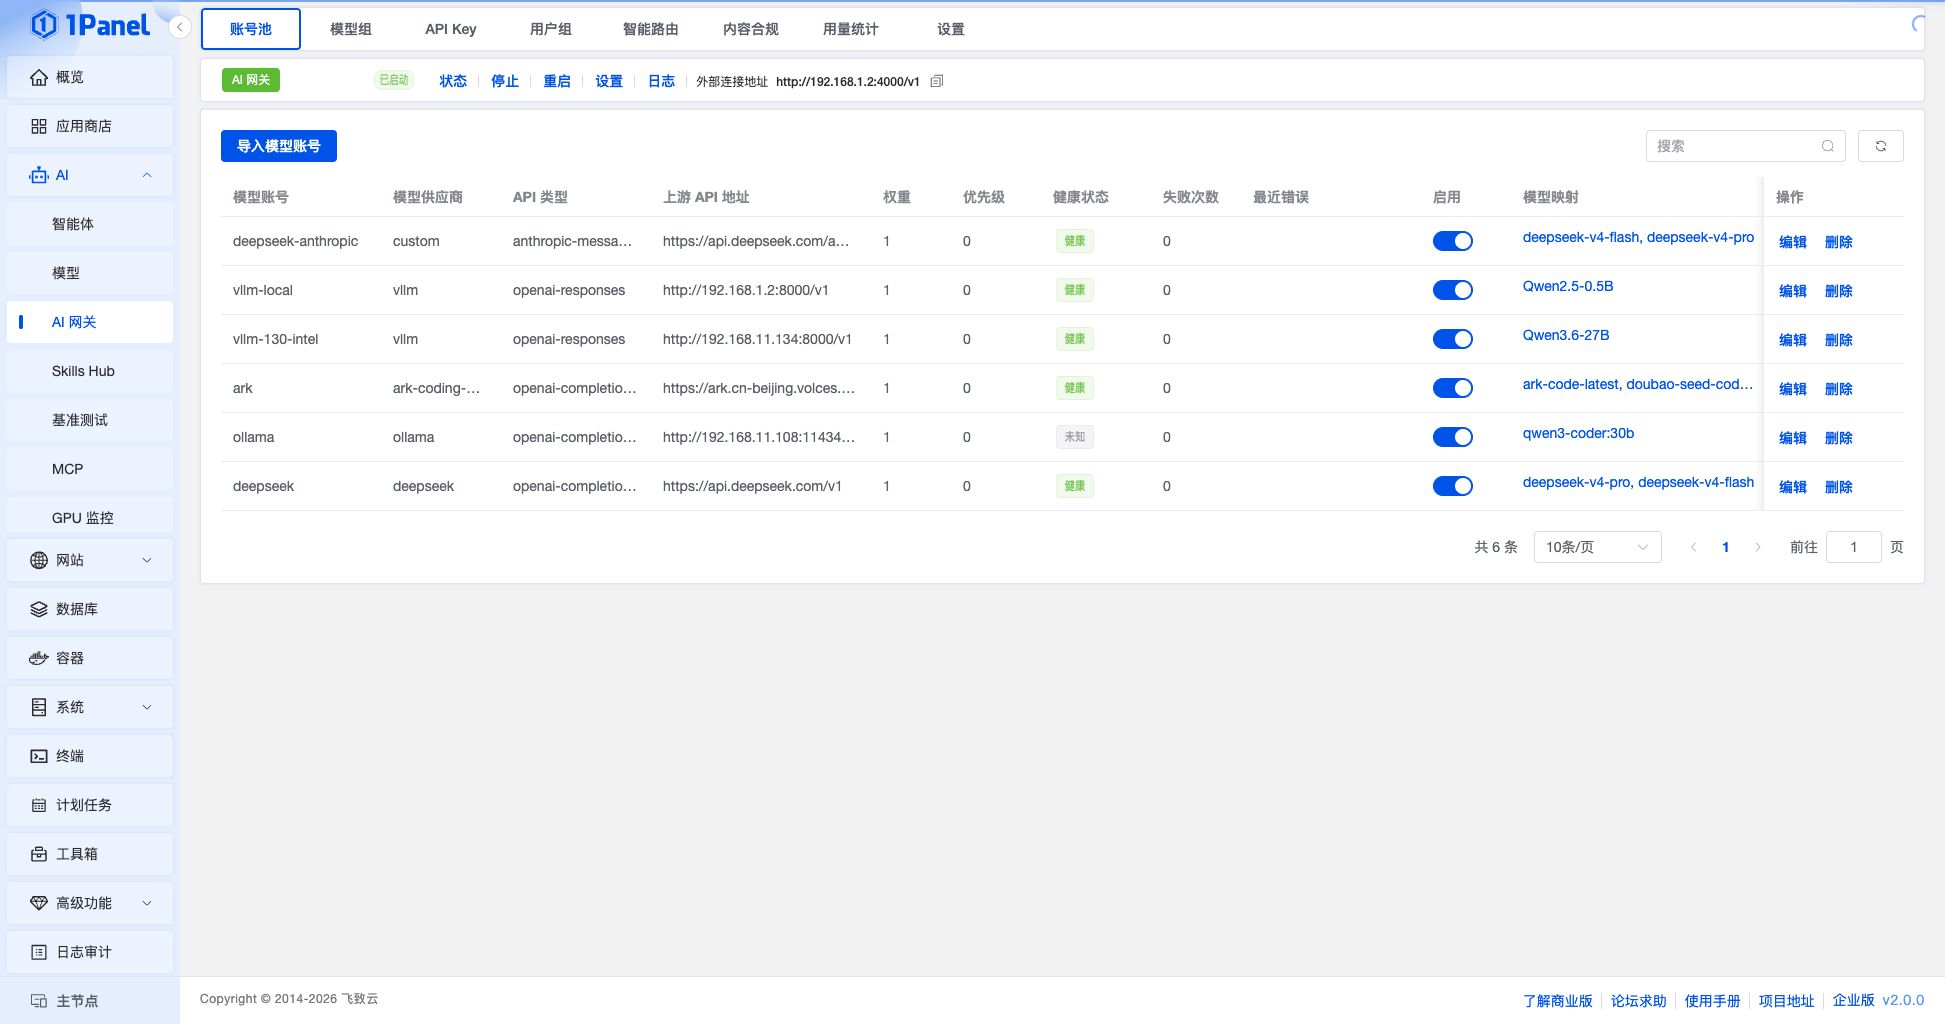Screen dimensions: 1945x1024
Task: Toggle the vllm-130-intel account switch
Action: coord(1452,339)
